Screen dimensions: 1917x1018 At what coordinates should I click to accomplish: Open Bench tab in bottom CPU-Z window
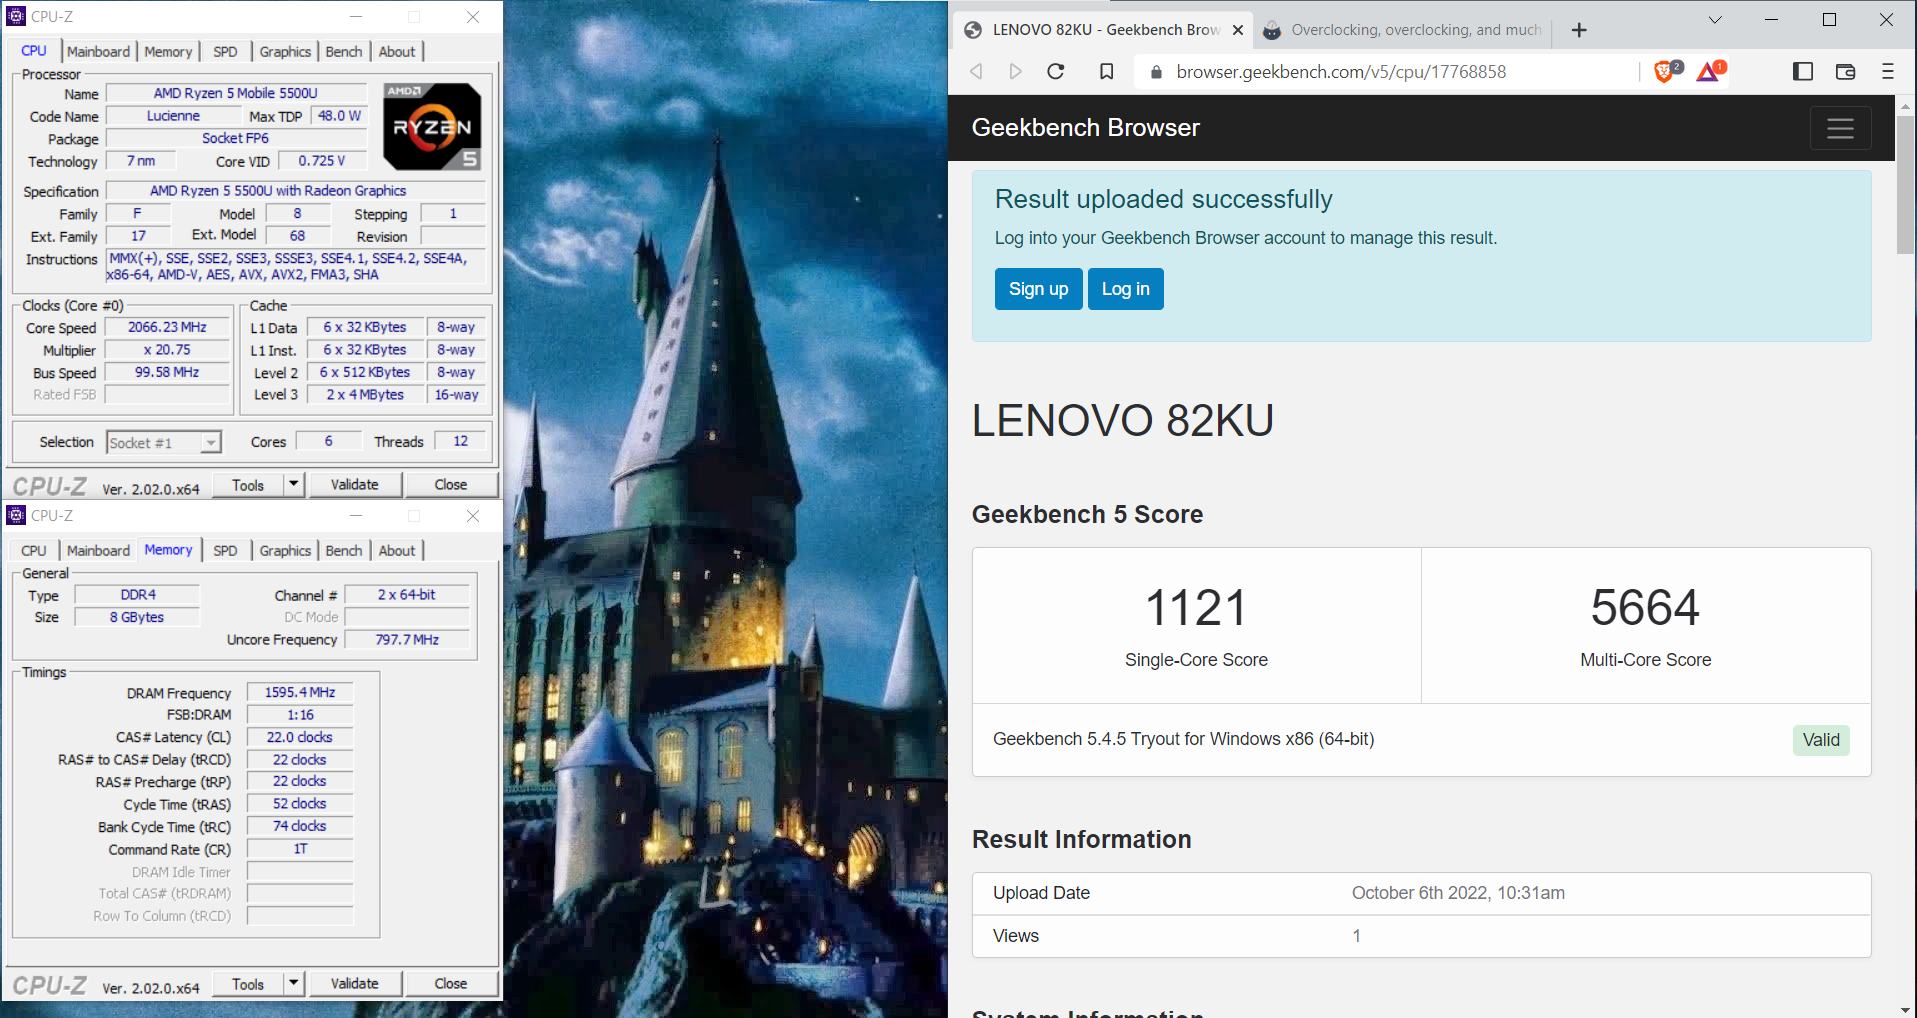(x=343, y=551)
